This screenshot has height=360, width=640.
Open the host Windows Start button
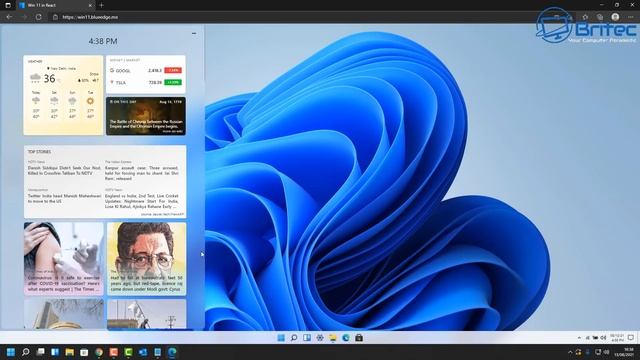(x=11, y=352)
